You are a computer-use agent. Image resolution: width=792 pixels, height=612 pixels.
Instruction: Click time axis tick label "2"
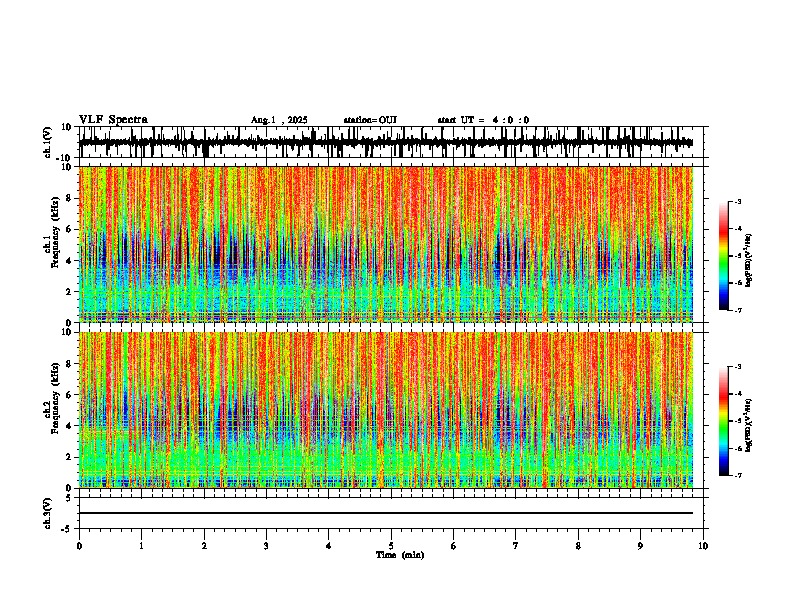pos(204,546)
